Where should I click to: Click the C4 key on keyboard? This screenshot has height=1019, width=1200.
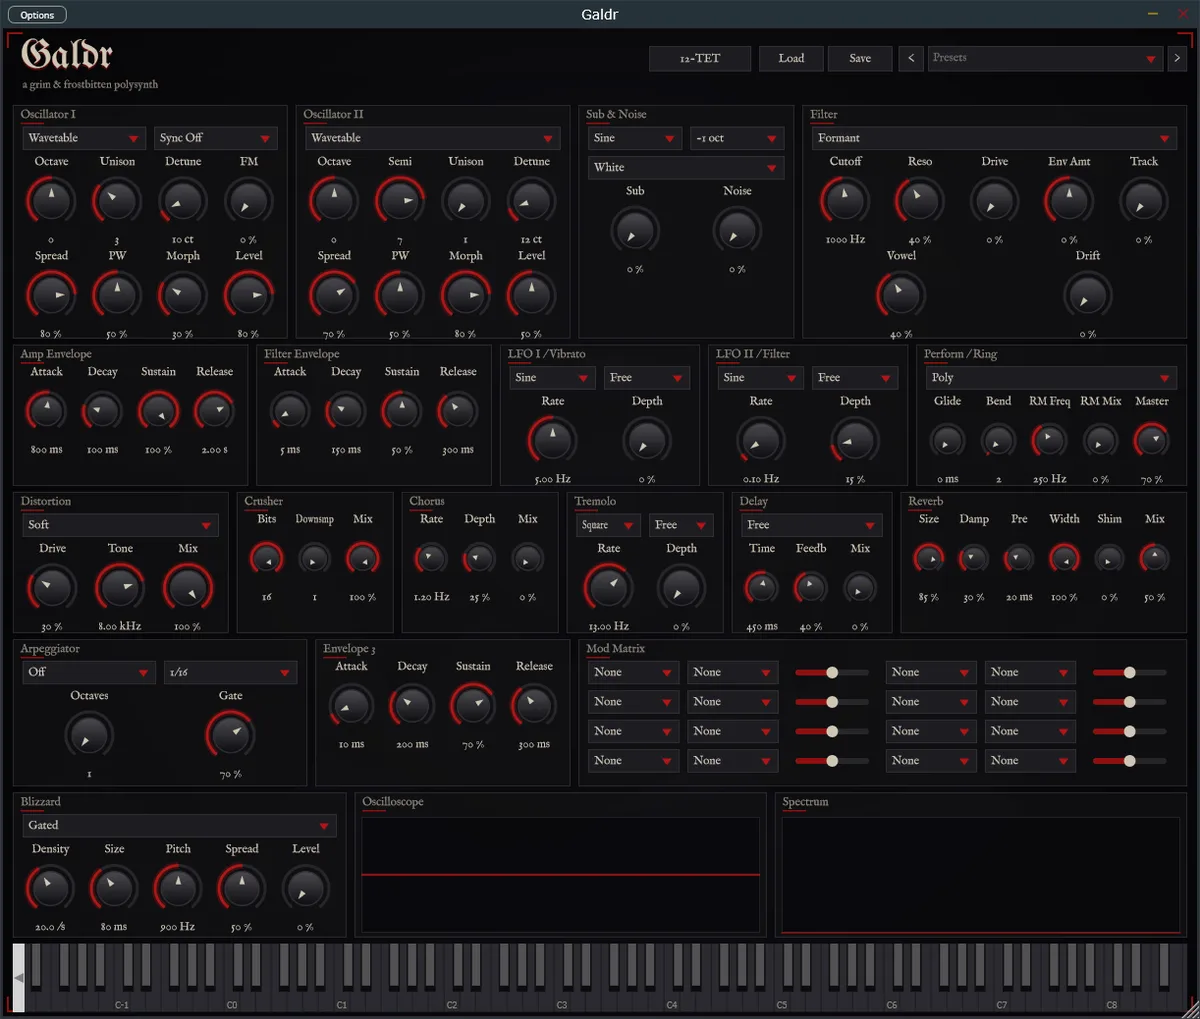click(x=671, y=1001)
